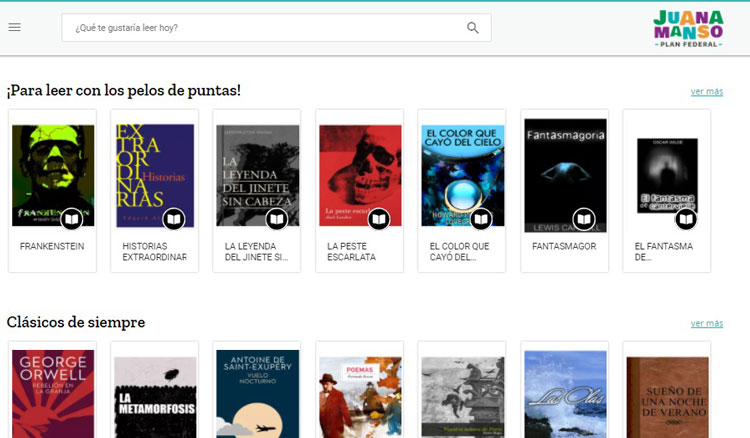Open 'ver más' for Para leer con los pelos de puntas
Viewport: 750px width, 438px height.
[706, 91]
